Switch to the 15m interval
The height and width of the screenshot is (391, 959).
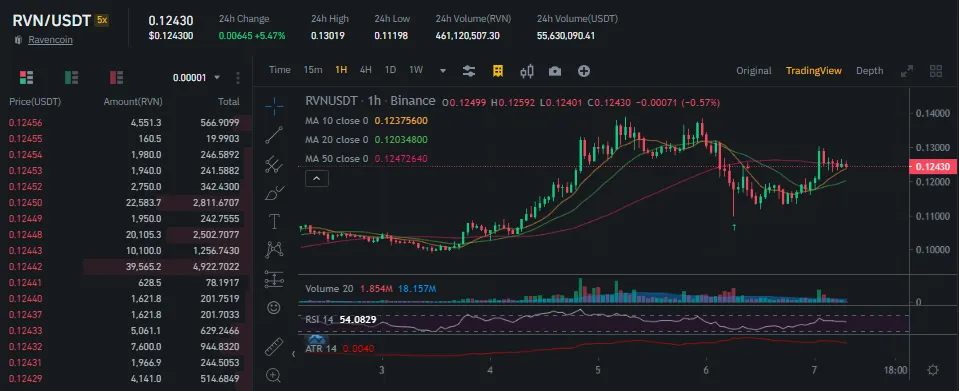pos(313,70)
